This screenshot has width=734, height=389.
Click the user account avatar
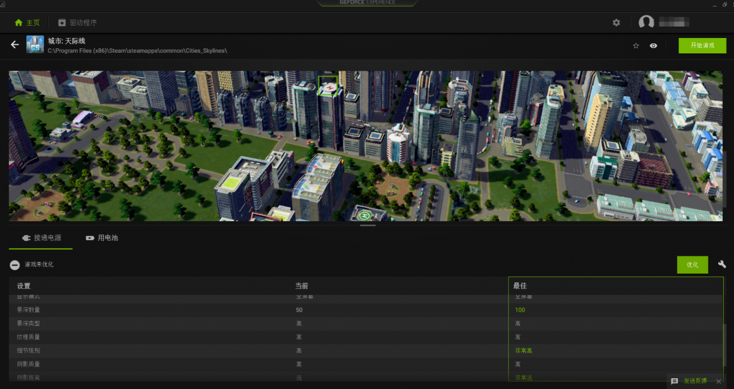point(646,22)
